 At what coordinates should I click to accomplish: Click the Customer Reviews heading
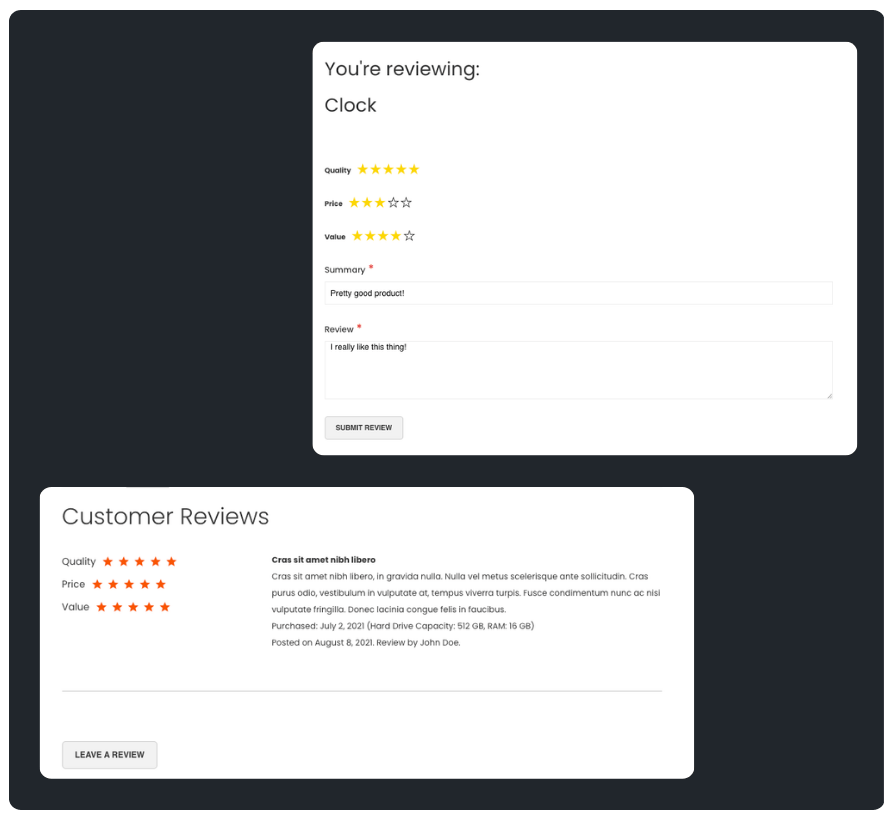166,516
